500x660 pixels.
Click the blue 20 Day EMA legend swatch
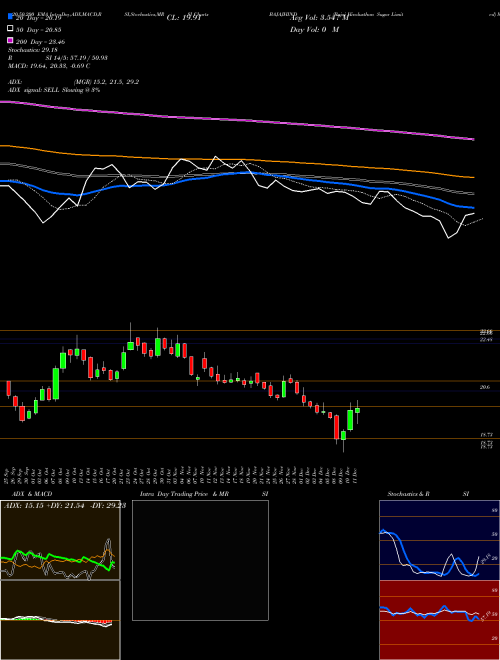[10, 16]
